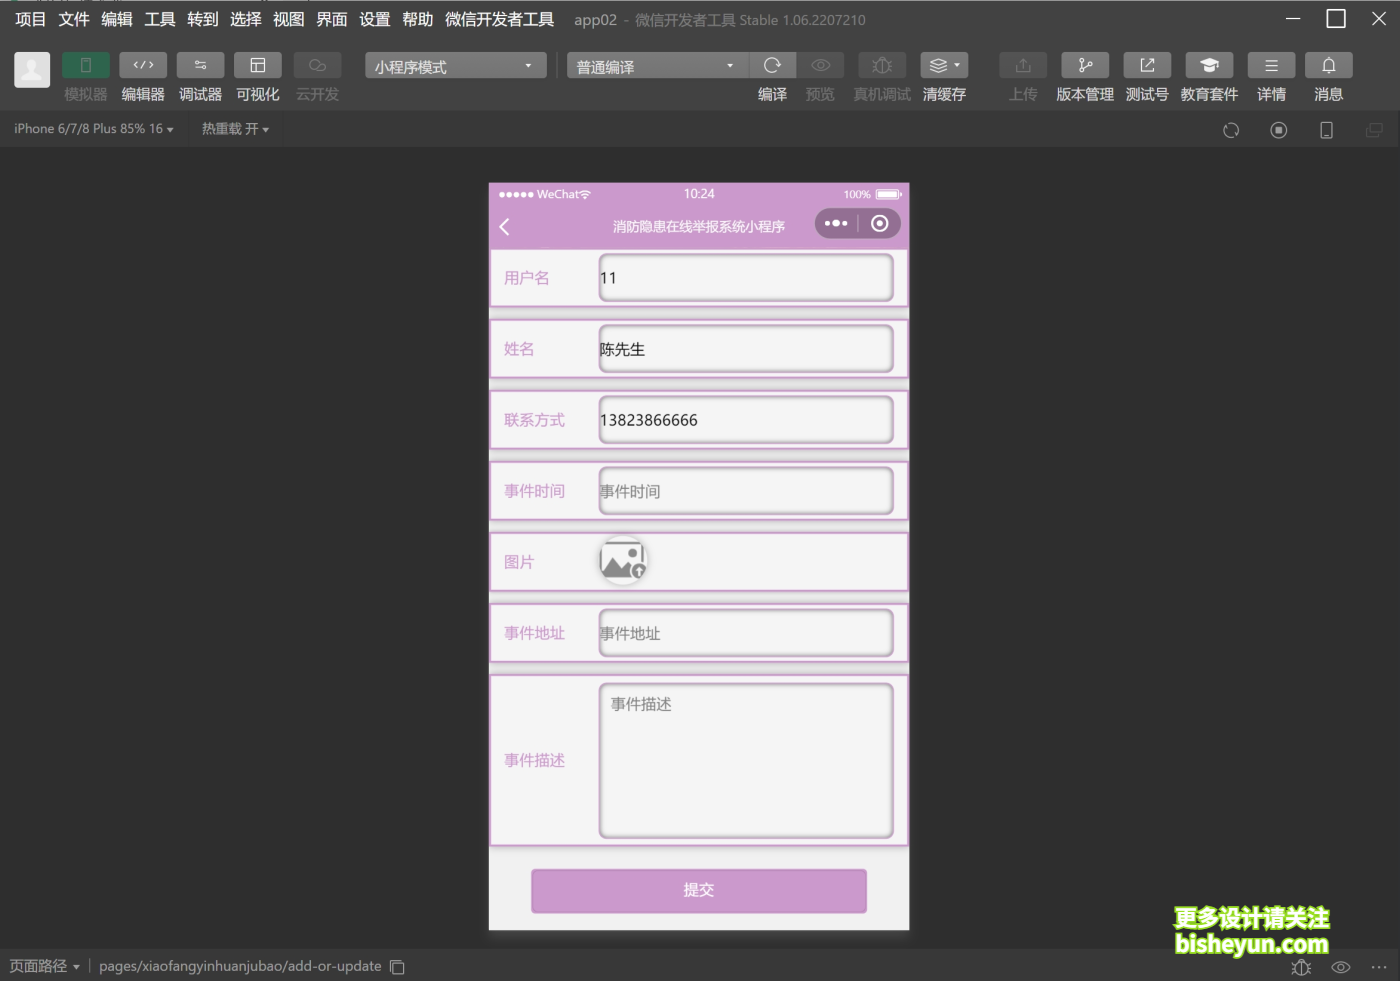Open the version management icon
Viewport: 1400px width, 981px height.
pyautogui.click(x=1085, y=66)
